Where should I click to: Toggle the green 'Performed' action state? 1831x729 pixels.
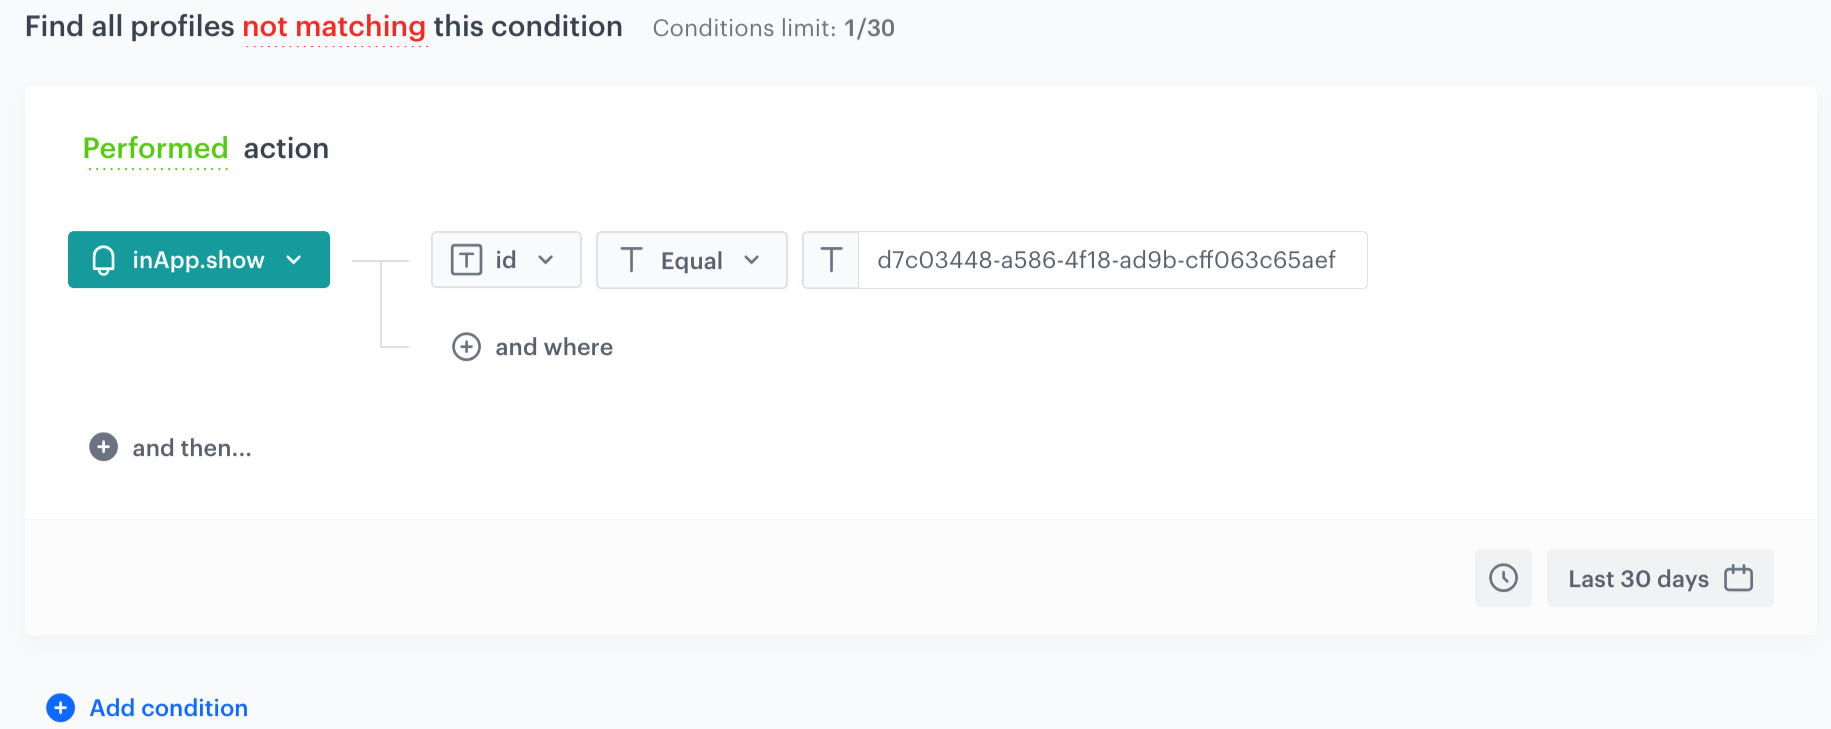(x=155, y=149)
